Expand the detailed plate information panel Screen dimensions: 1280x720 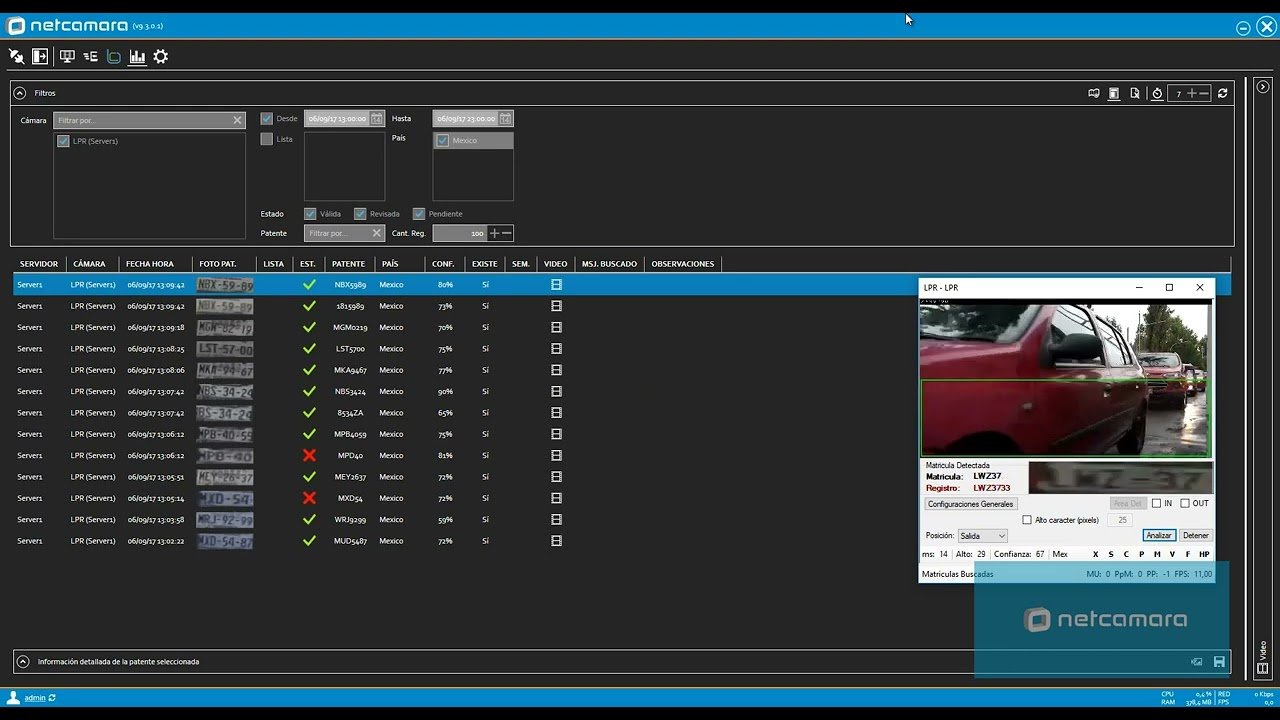pyautogui.click(x=23, y=662)
